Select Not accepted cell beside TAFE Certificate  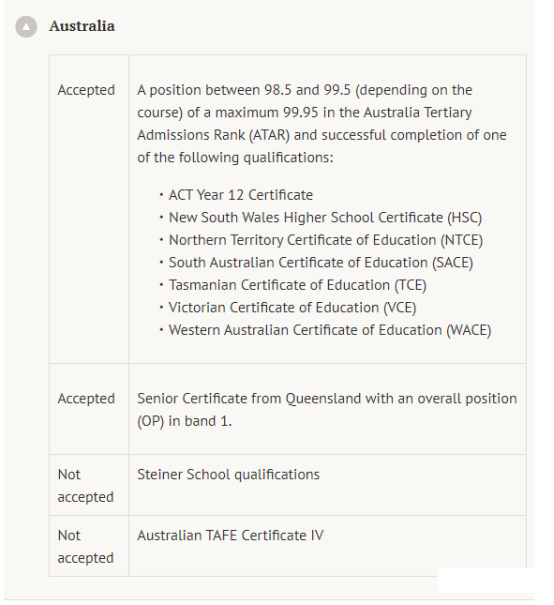click(86, 546)
